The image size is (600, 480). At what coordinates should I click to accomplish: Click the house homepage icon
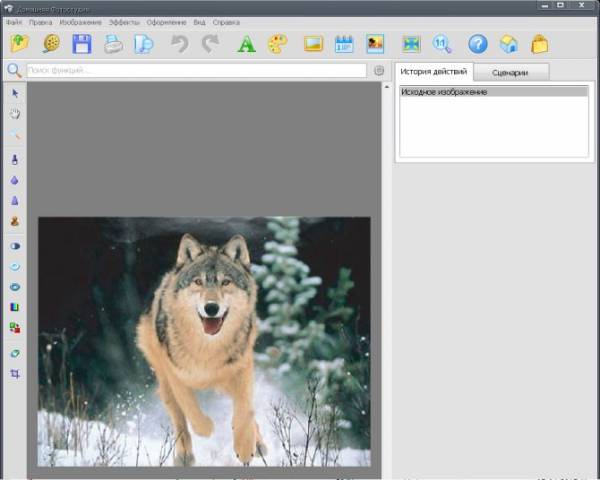coord(509,44)
